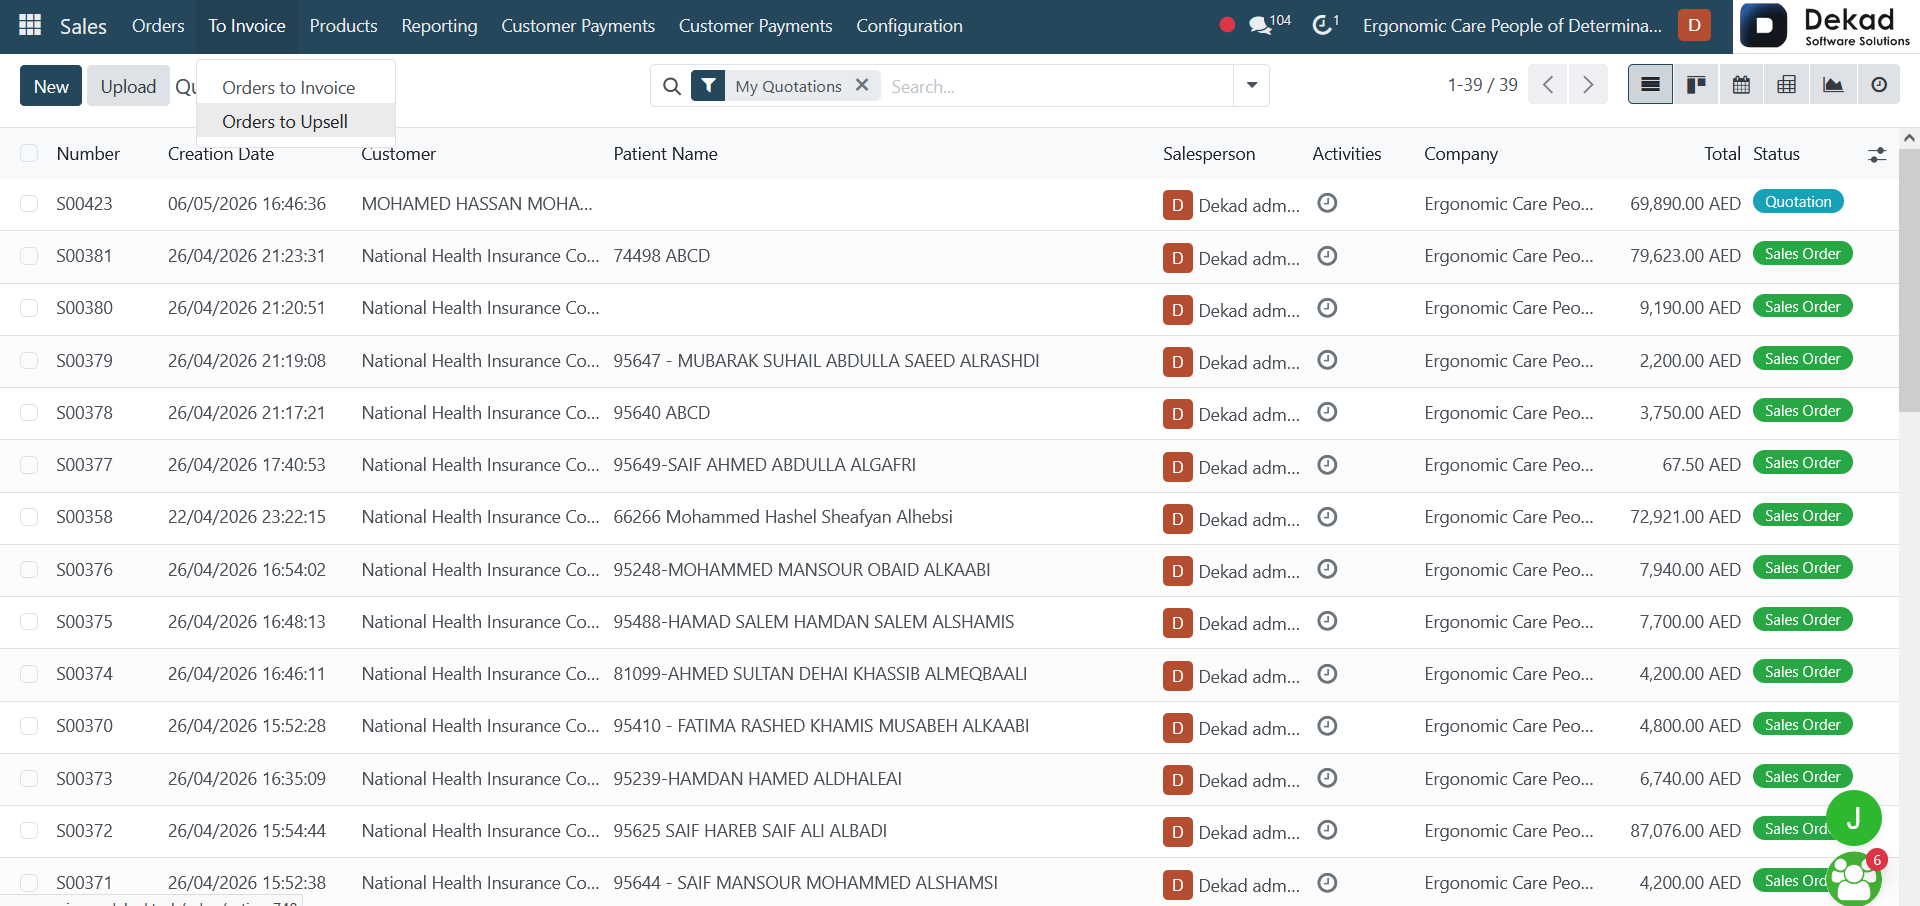Open first Customer Payments menu
Image resolution: width=1920 pixels, height=906 pixels.
[x=578, y=26]
